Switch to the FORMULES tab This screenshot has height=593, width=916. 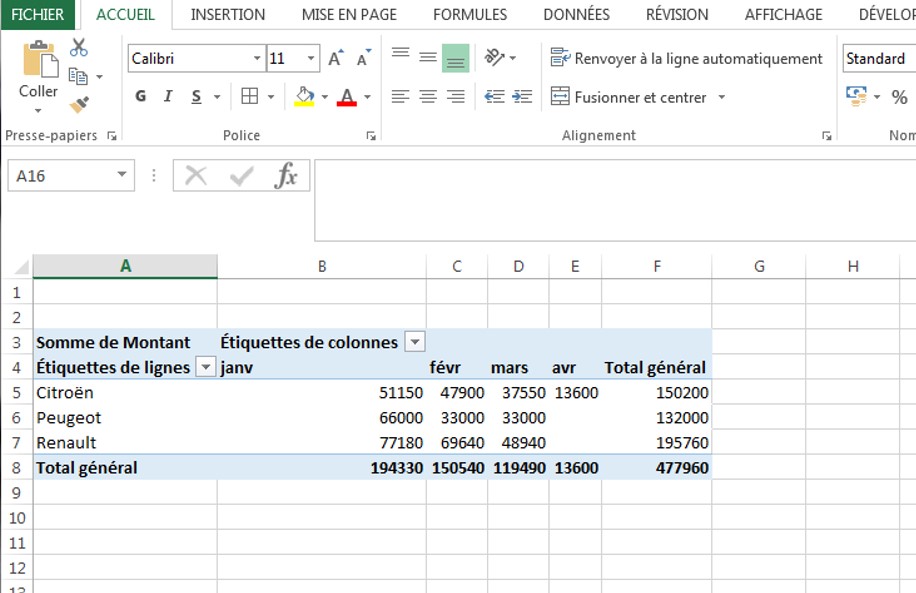[x=470, y=15]
